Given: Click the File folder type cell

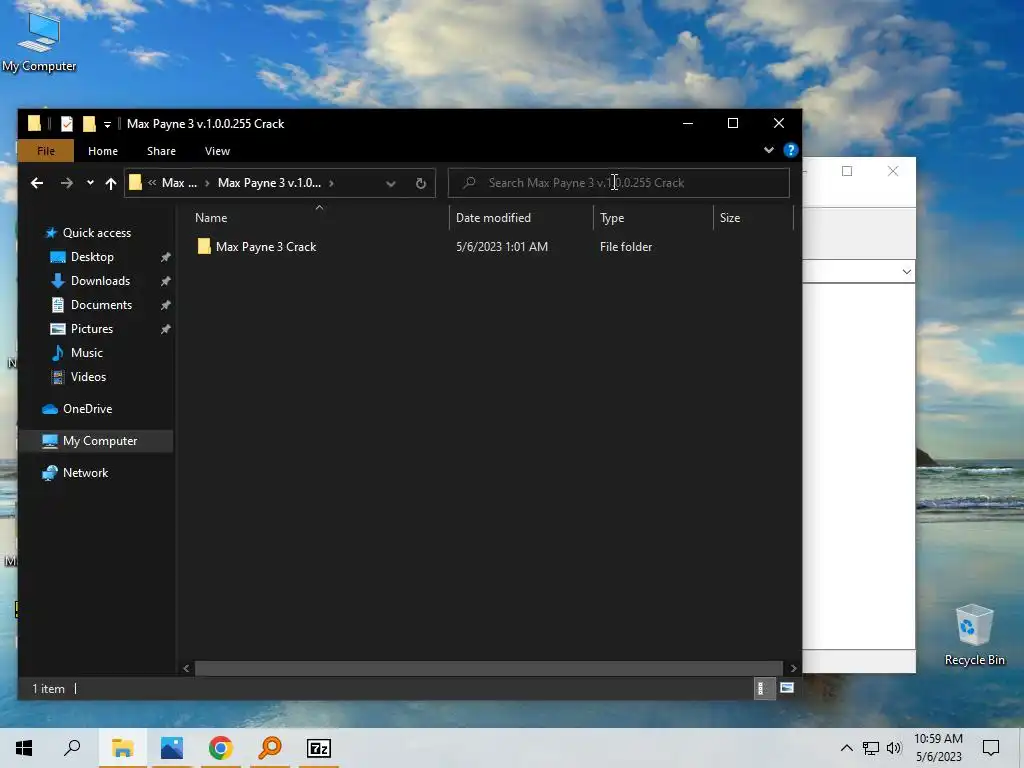Looking at the screenshot, I should click(626, 247).
